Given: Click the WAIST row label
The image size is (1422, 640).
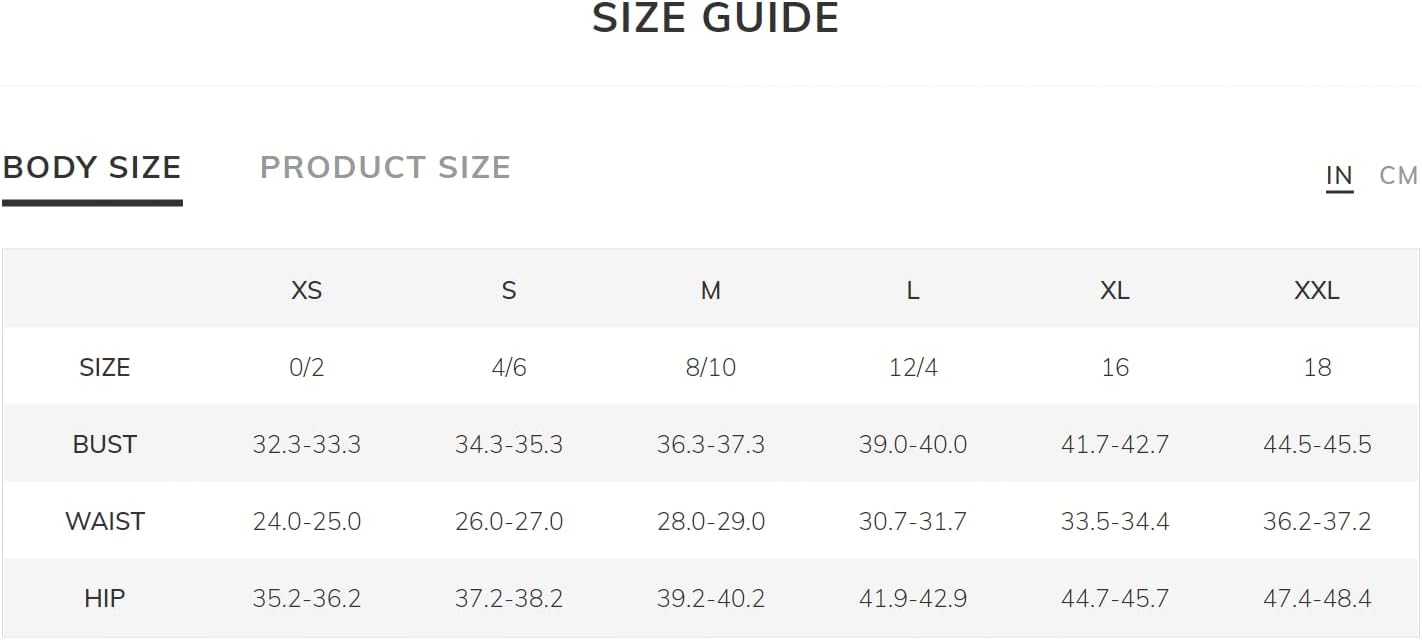Looking at the screenshot, I should pos(105,522).
